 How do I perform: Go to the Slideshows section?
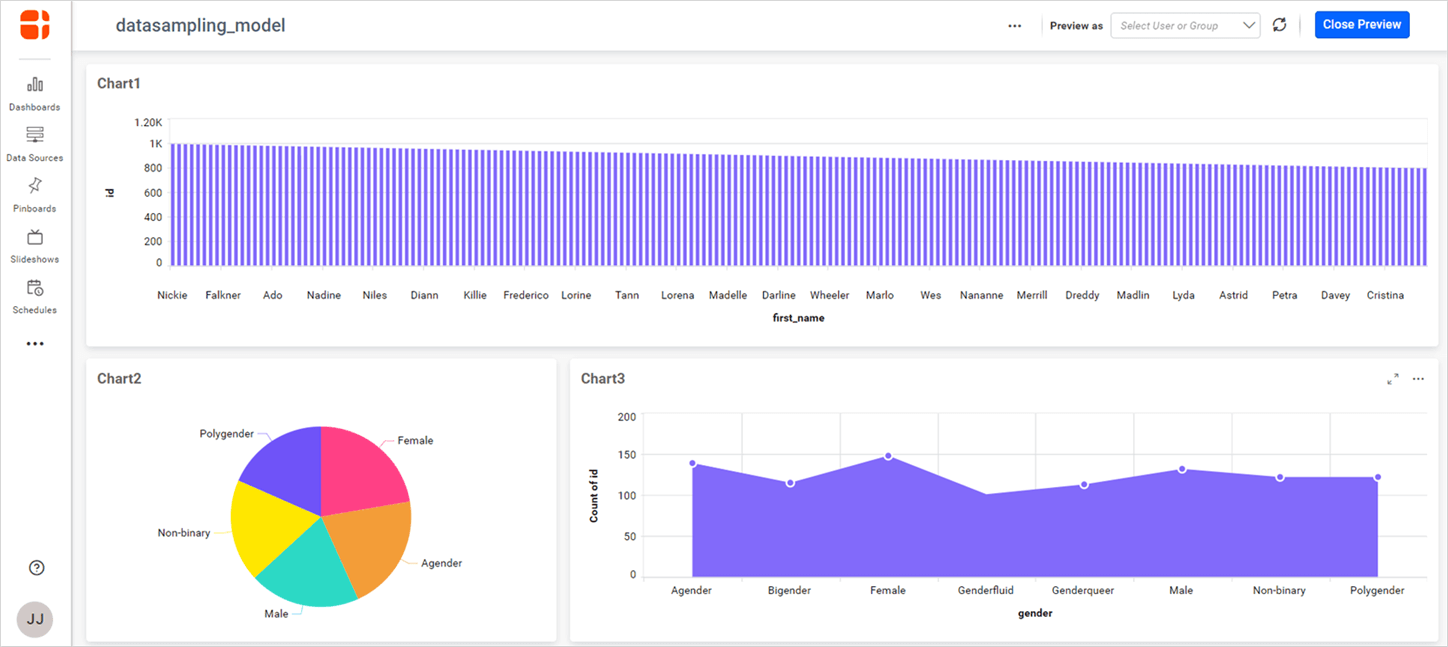(34, 245)
